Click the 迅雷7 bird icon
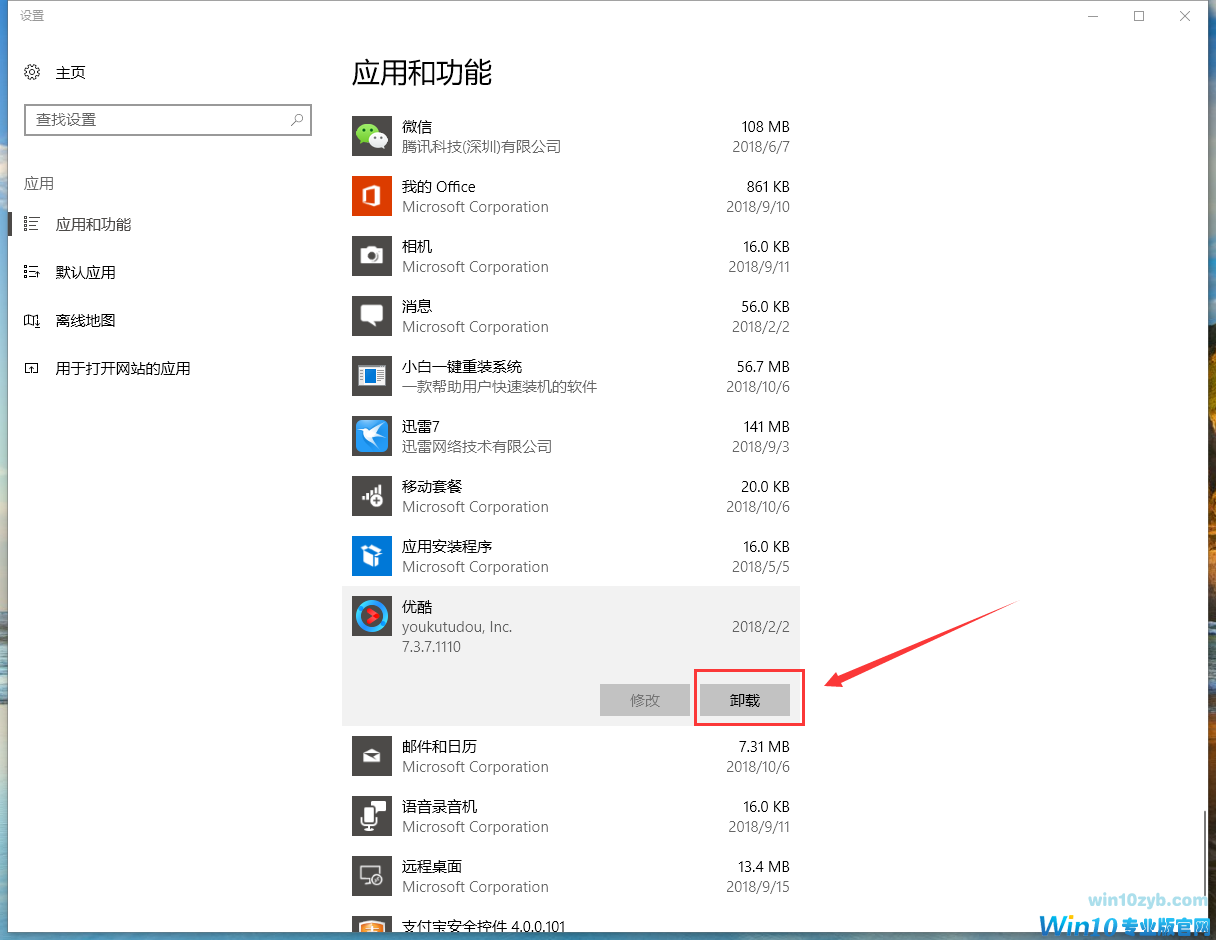Image resolution: width=1216 pixels, height=940 pixels. tap(372, 436)
